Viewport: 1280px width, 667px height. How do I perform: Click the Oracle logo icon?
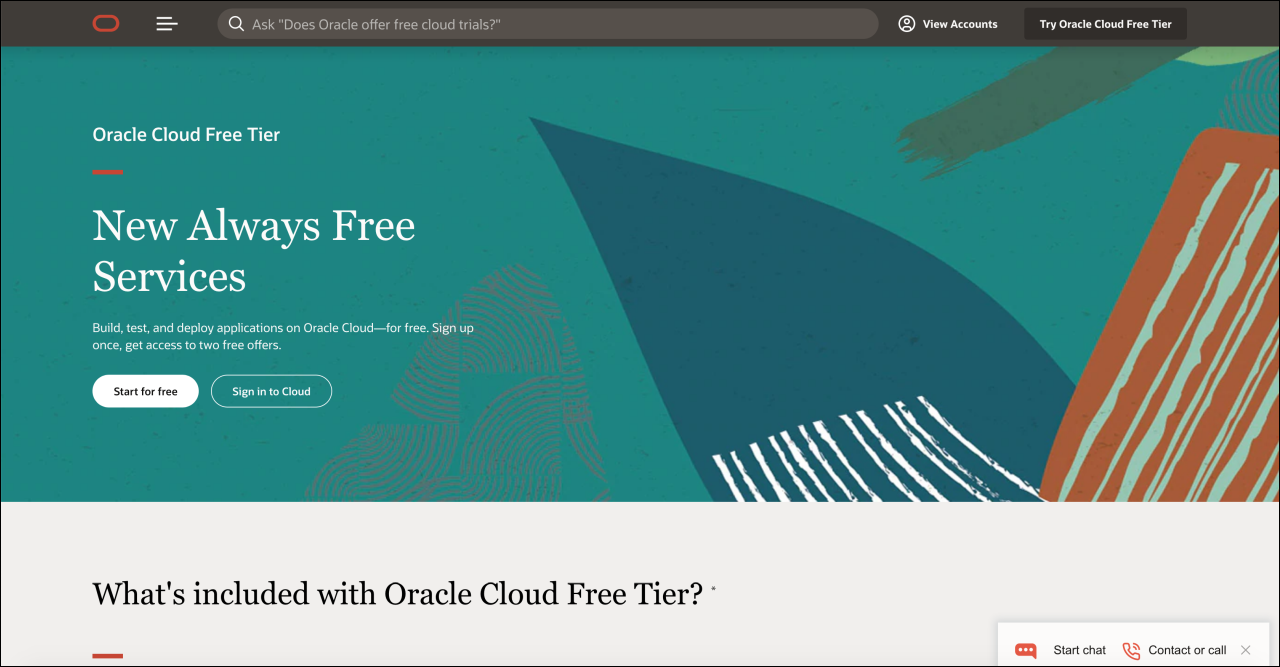[x=106, y=24]
